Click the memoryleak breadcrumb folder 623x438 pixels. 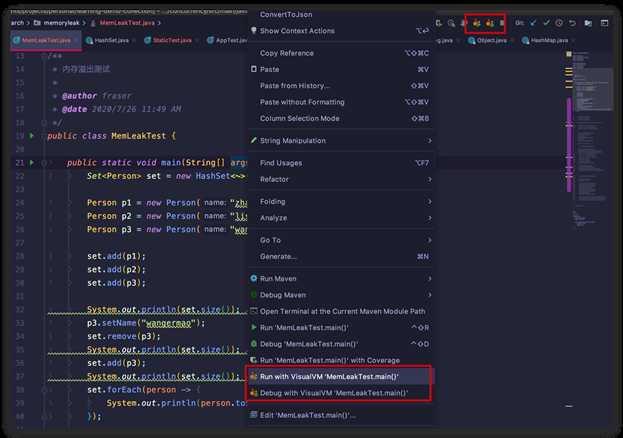(58, 23)
